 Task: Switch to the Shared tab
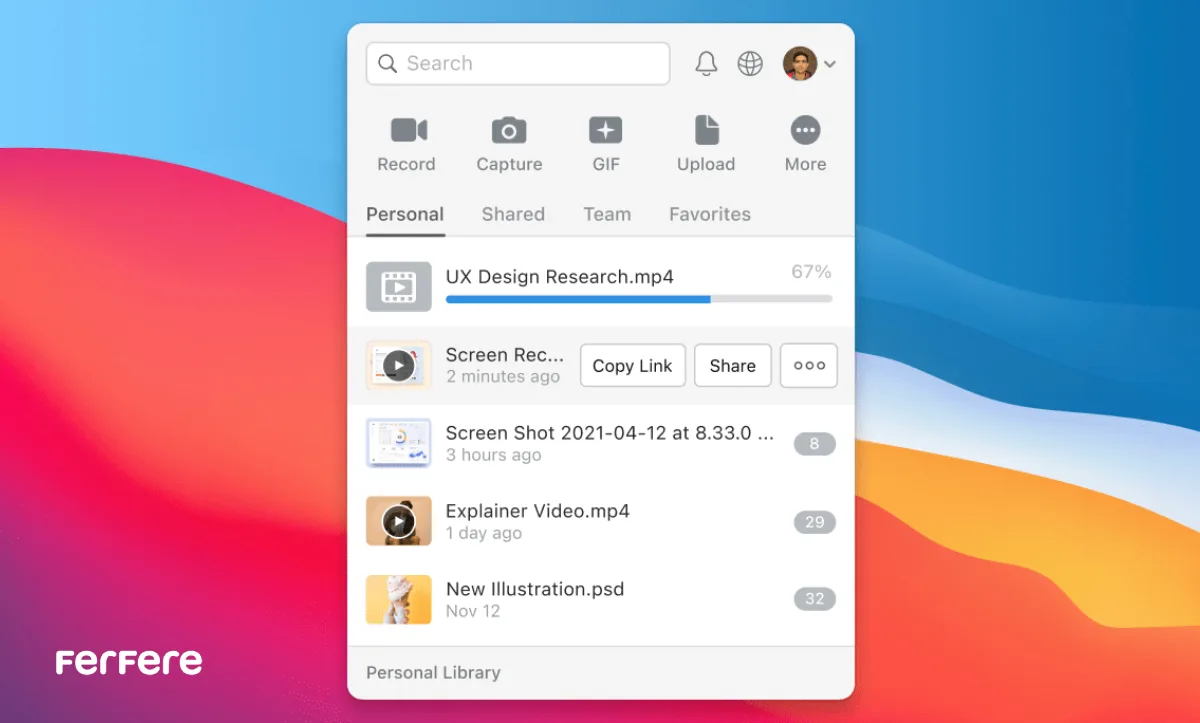513,214
